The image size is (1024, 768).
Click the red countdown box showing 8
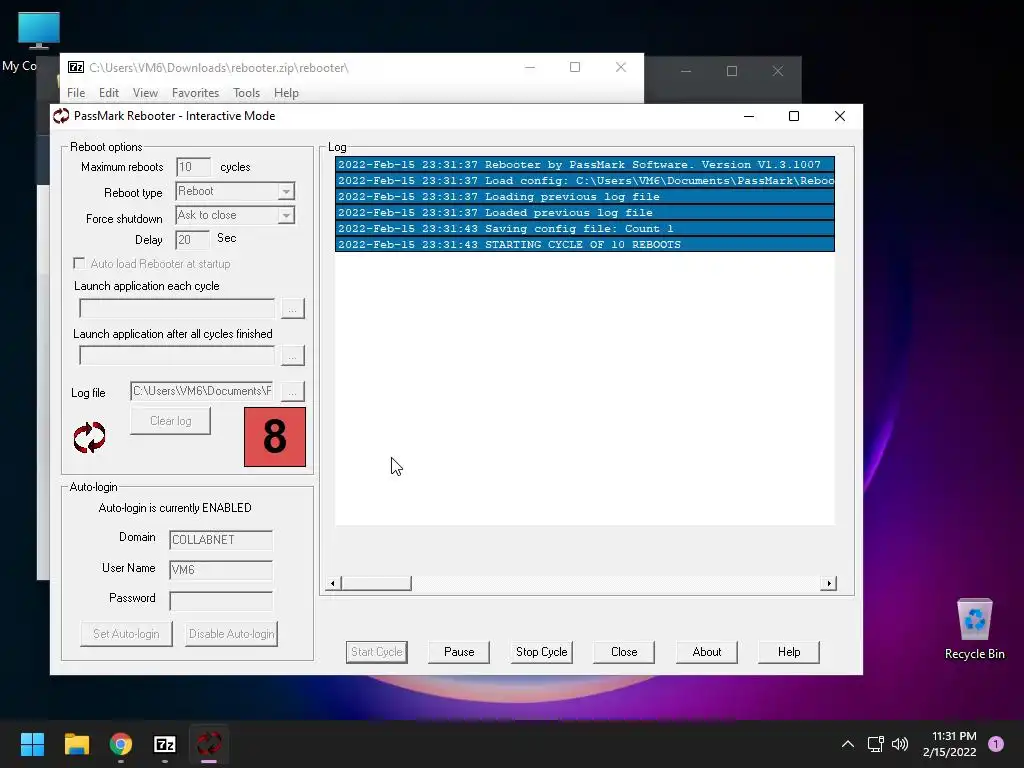(275, 437)
